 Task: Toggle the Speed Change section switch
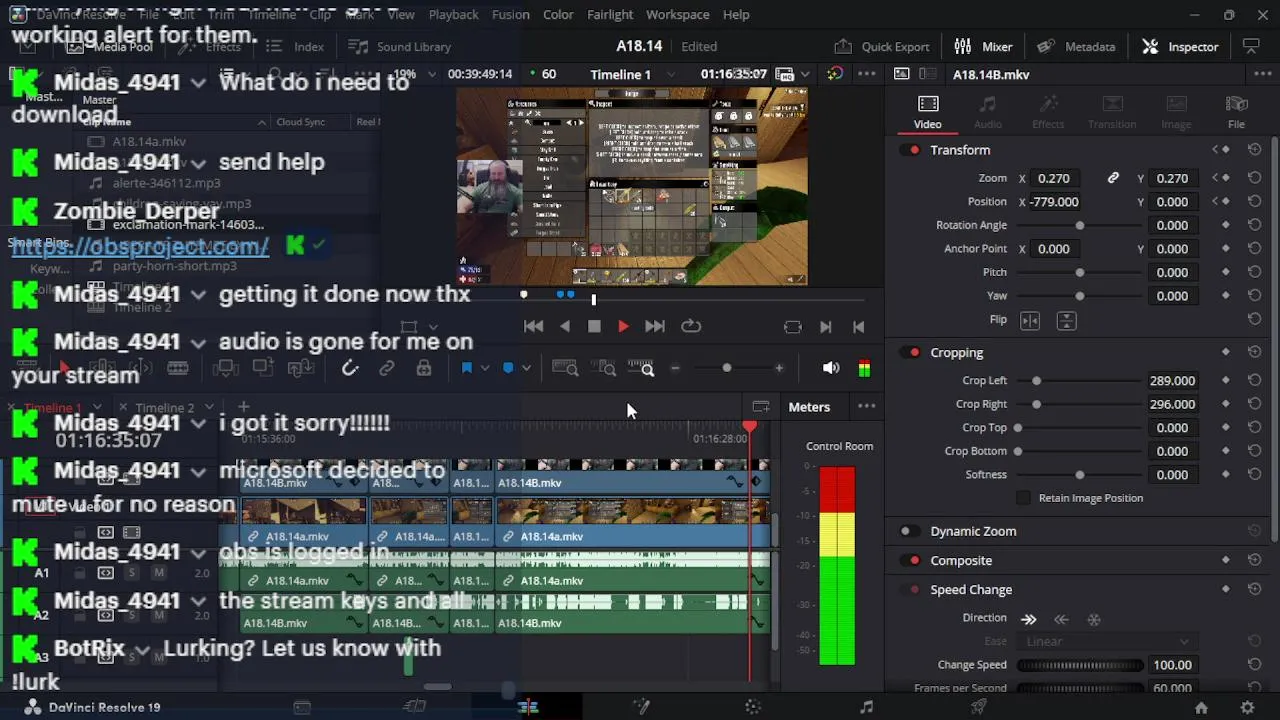click(x=912, y=590)
